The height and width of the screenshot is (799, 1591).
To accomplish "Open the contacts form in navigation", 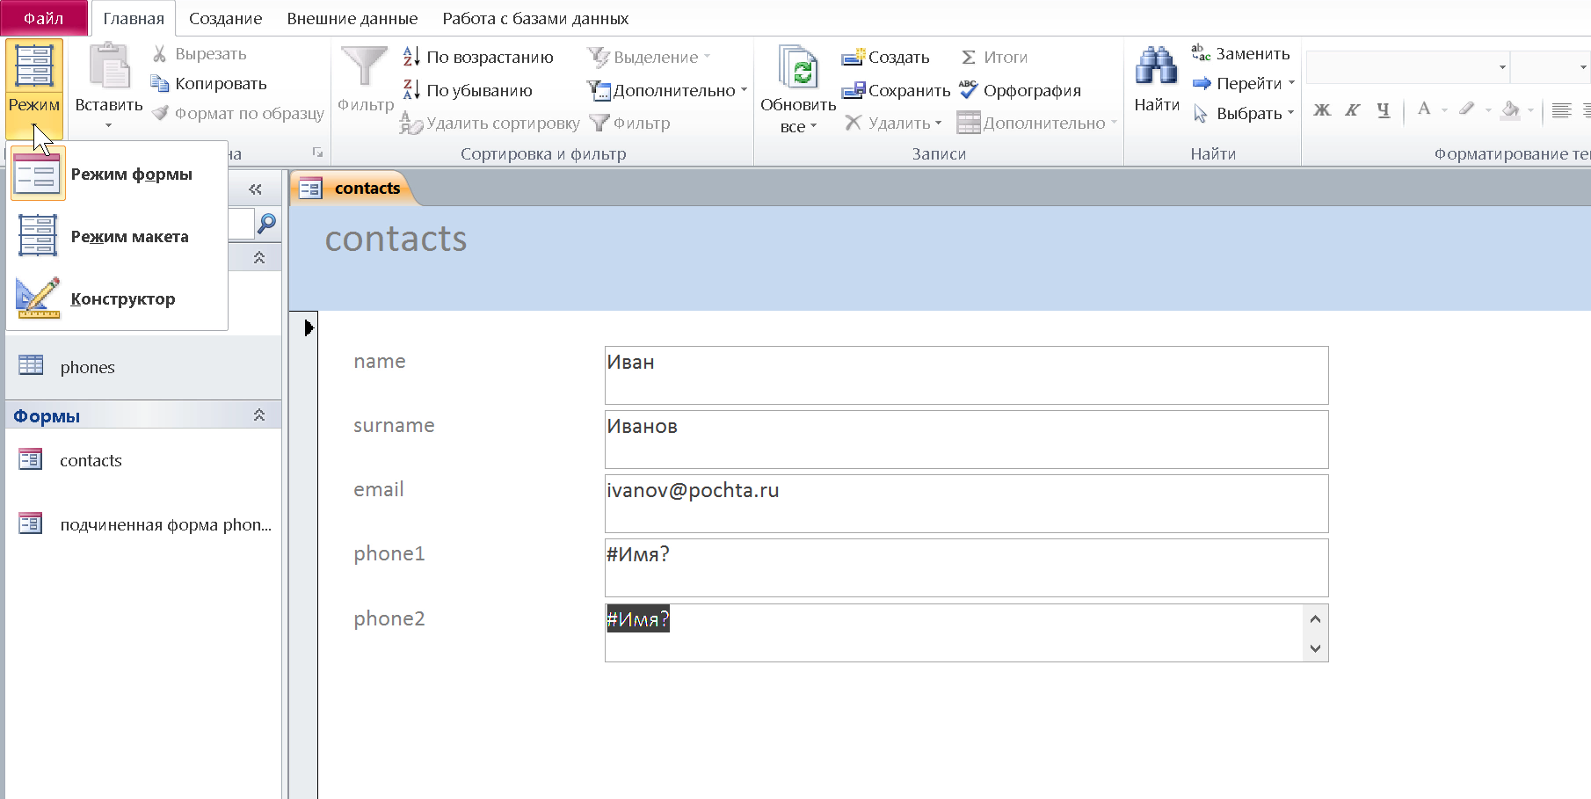I will tap(144, 460).
